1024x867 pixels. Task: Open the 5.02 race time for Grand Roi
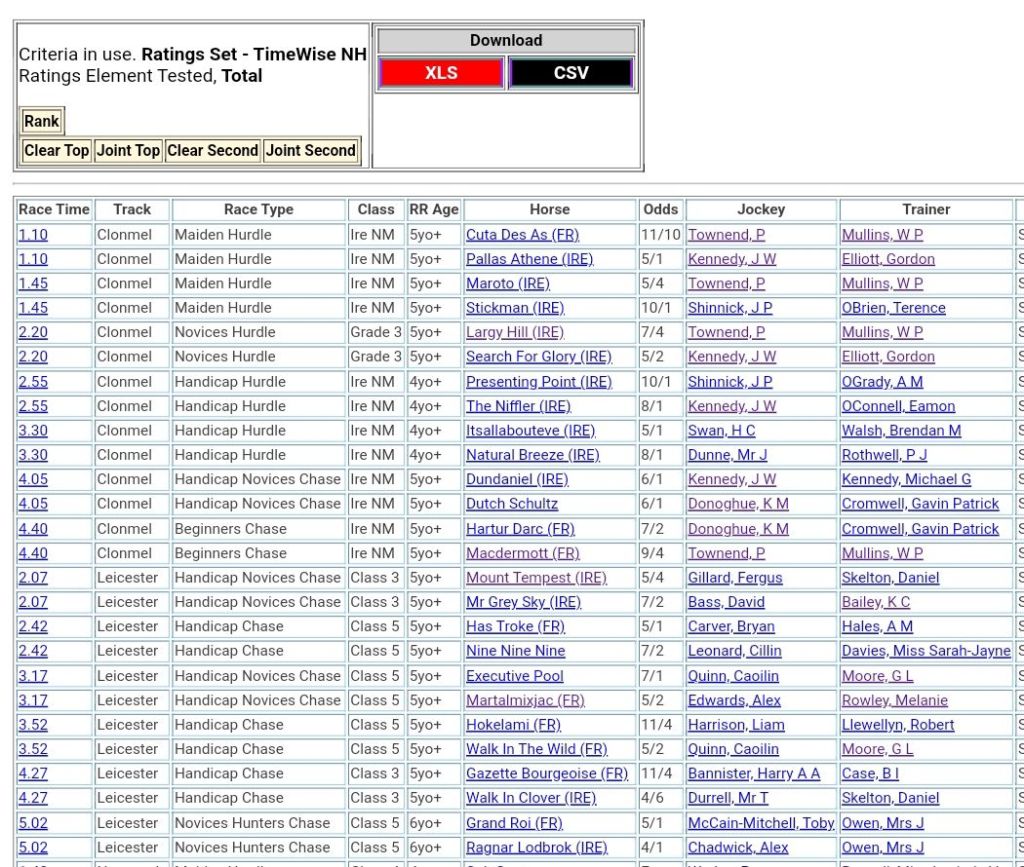32,823
